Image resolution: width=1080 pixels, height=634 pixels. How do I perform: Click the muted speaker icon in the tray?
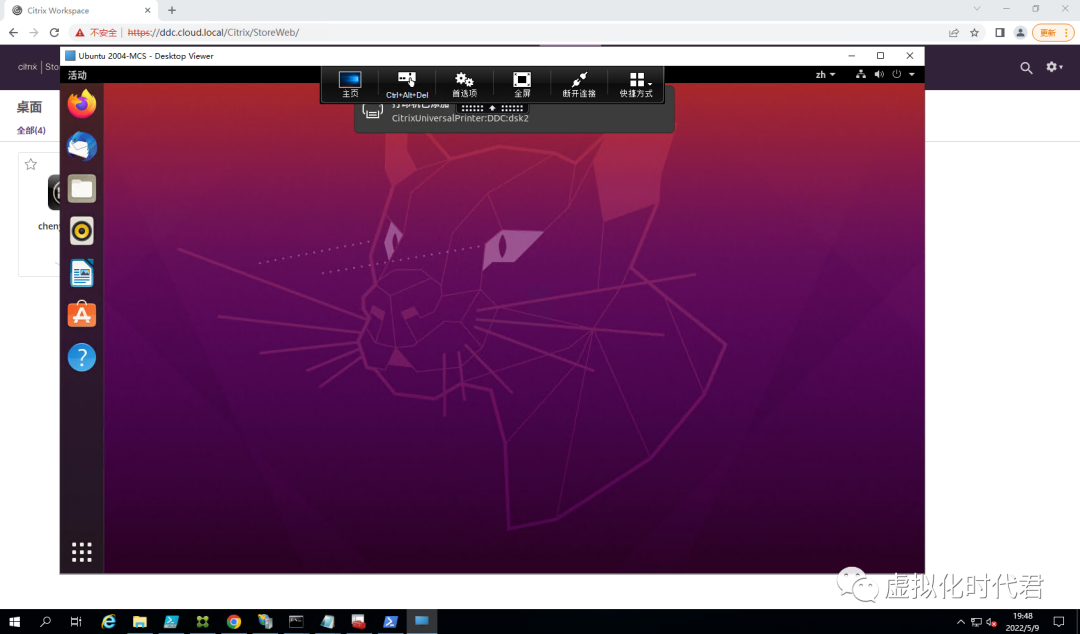pyautogui.click(x=992, y=622)
